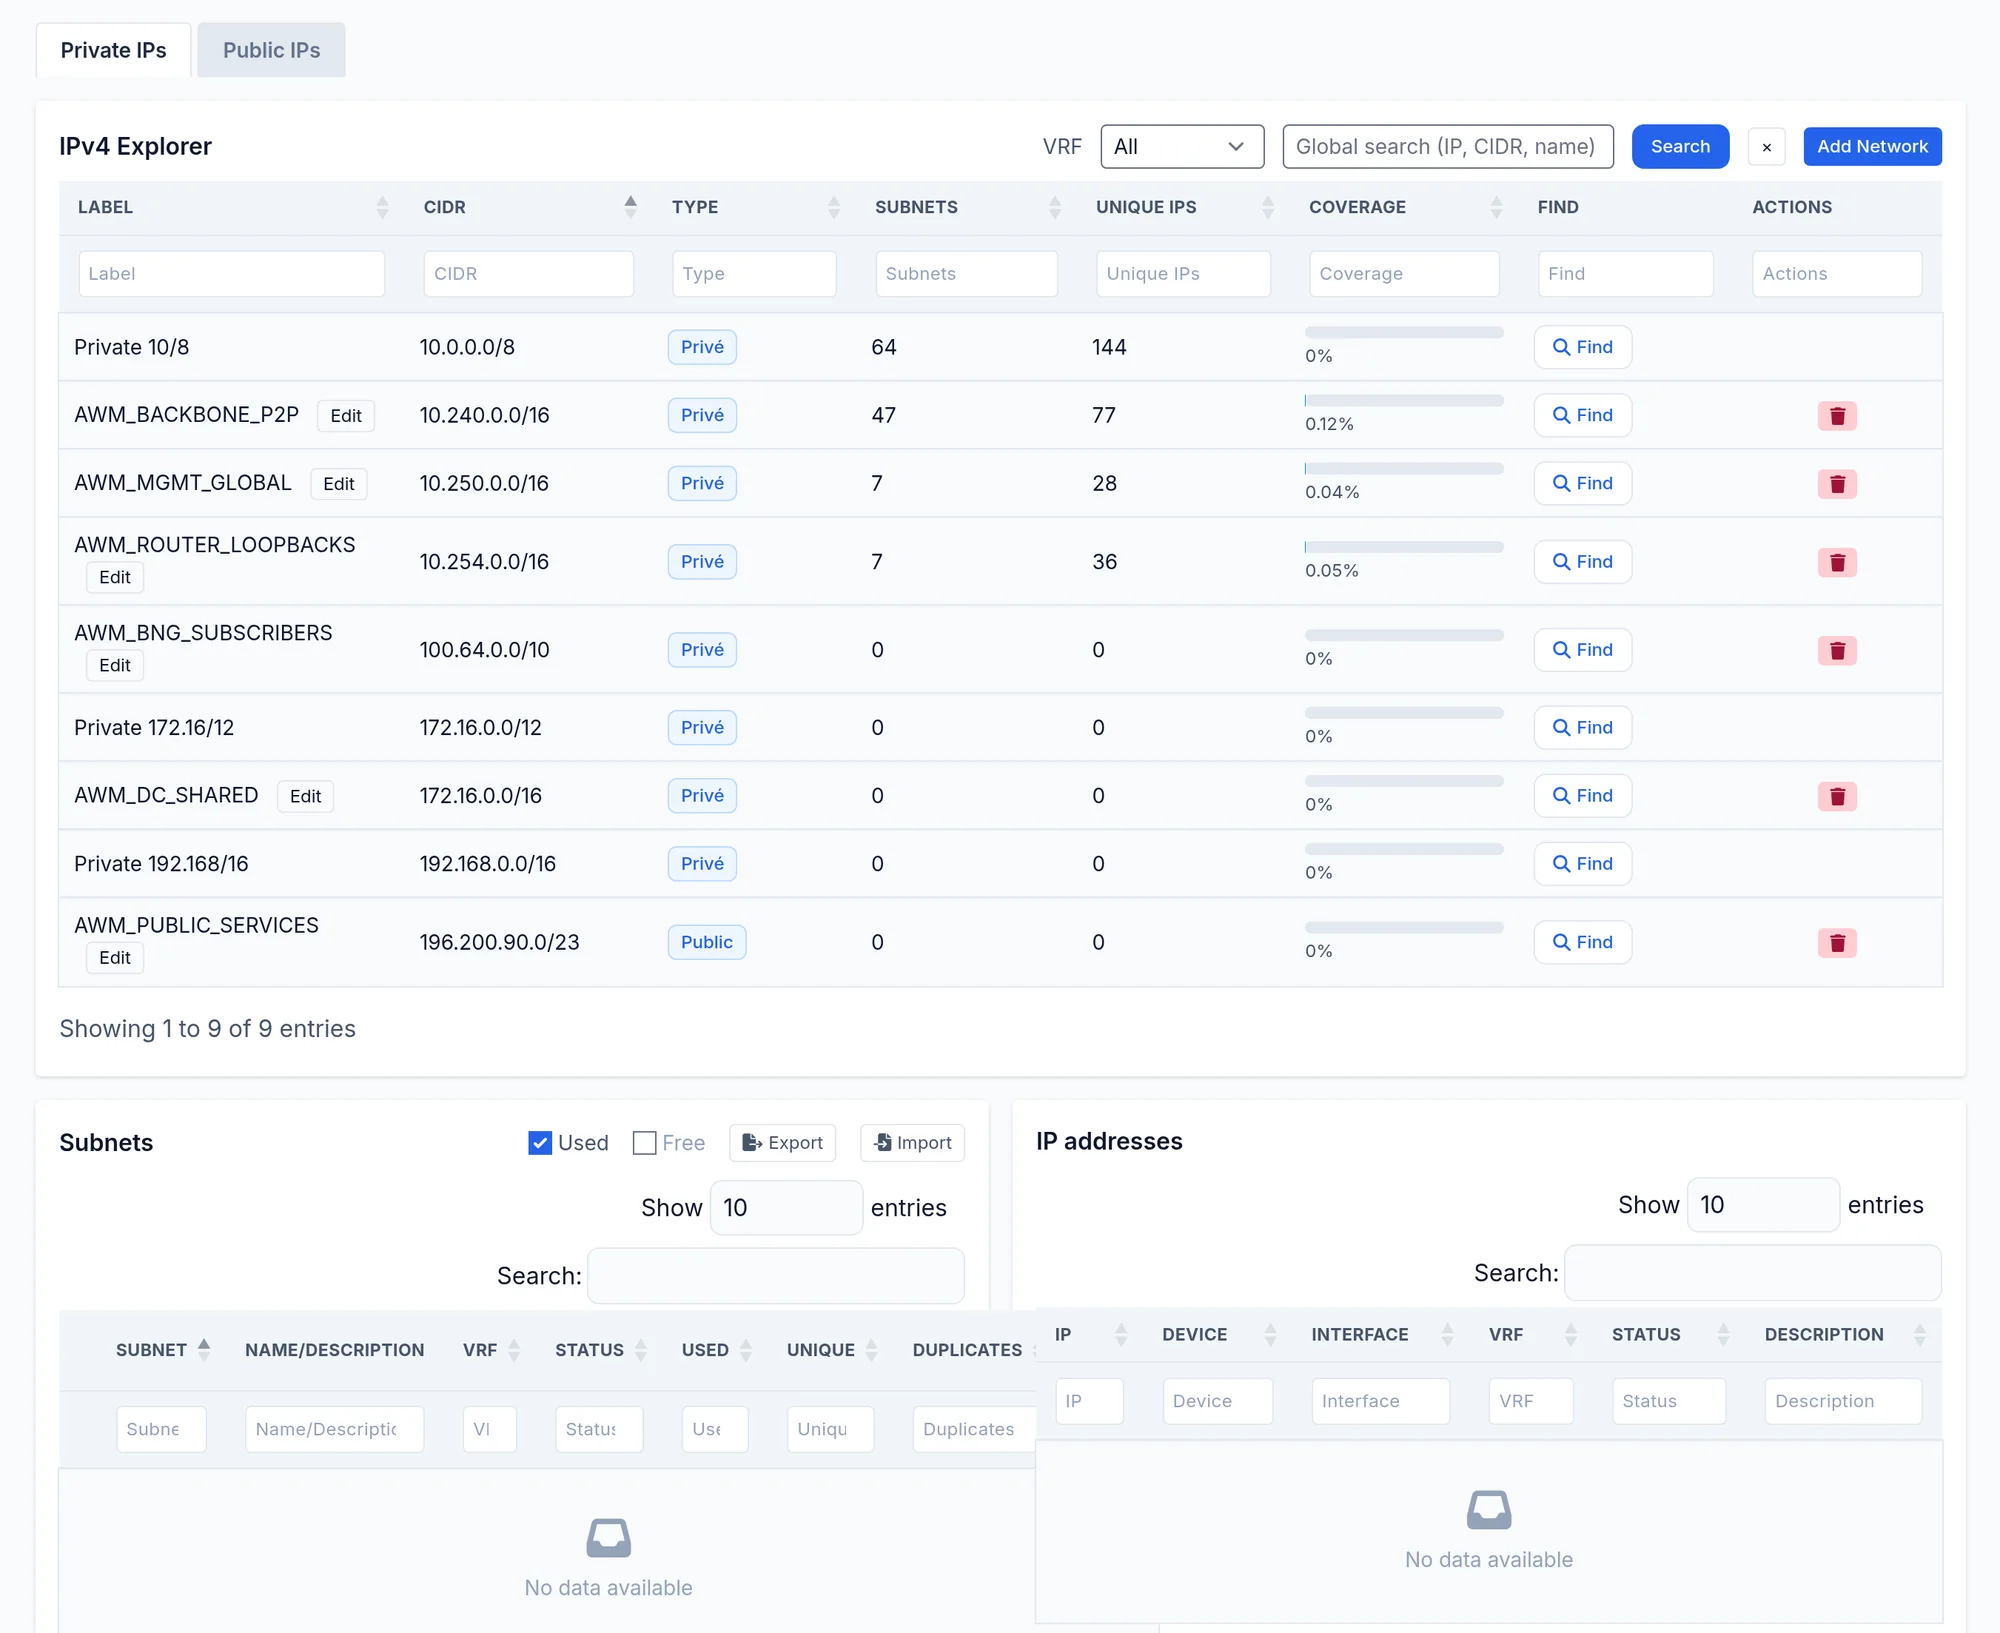The width and height of the screenshot is (2000, 1633).
Task: Click IP addresses Search box
Action: coord(1752,1272)
